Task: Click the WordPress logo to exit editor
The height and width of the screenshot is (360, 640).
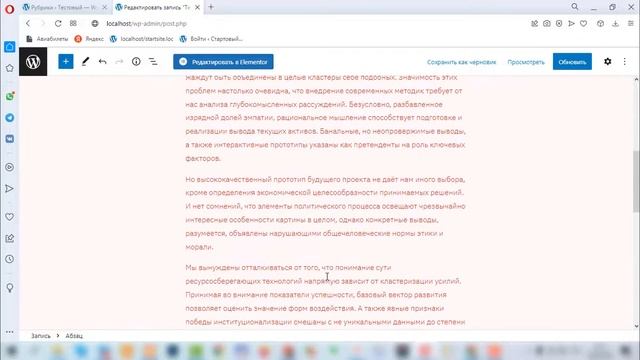Action: coord(33,62)
